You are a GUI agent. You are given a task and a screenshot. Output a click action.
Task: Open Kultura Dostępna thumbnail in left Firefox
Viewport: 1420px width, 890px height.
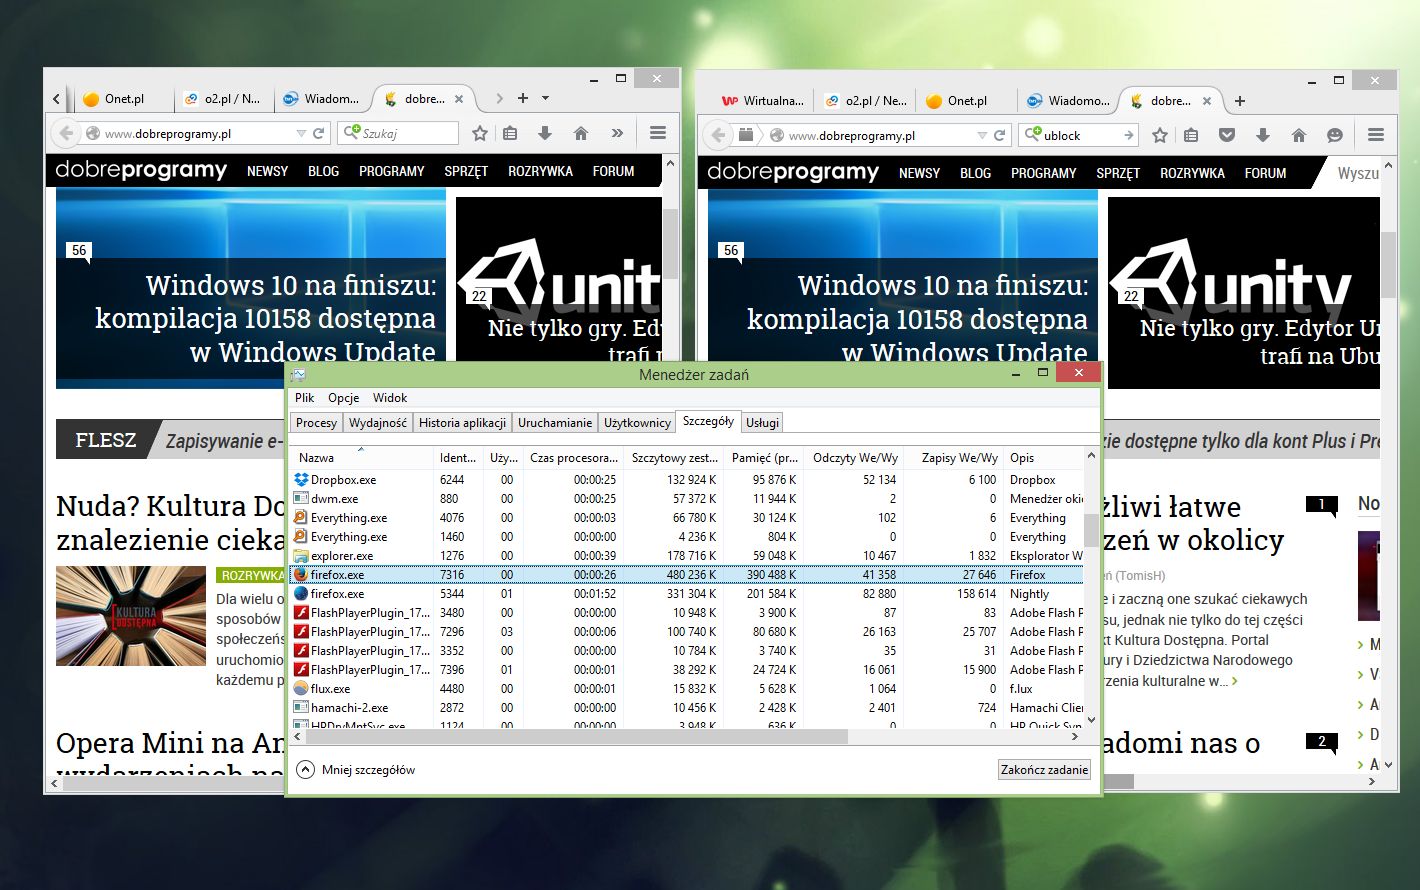coord(131,616)
